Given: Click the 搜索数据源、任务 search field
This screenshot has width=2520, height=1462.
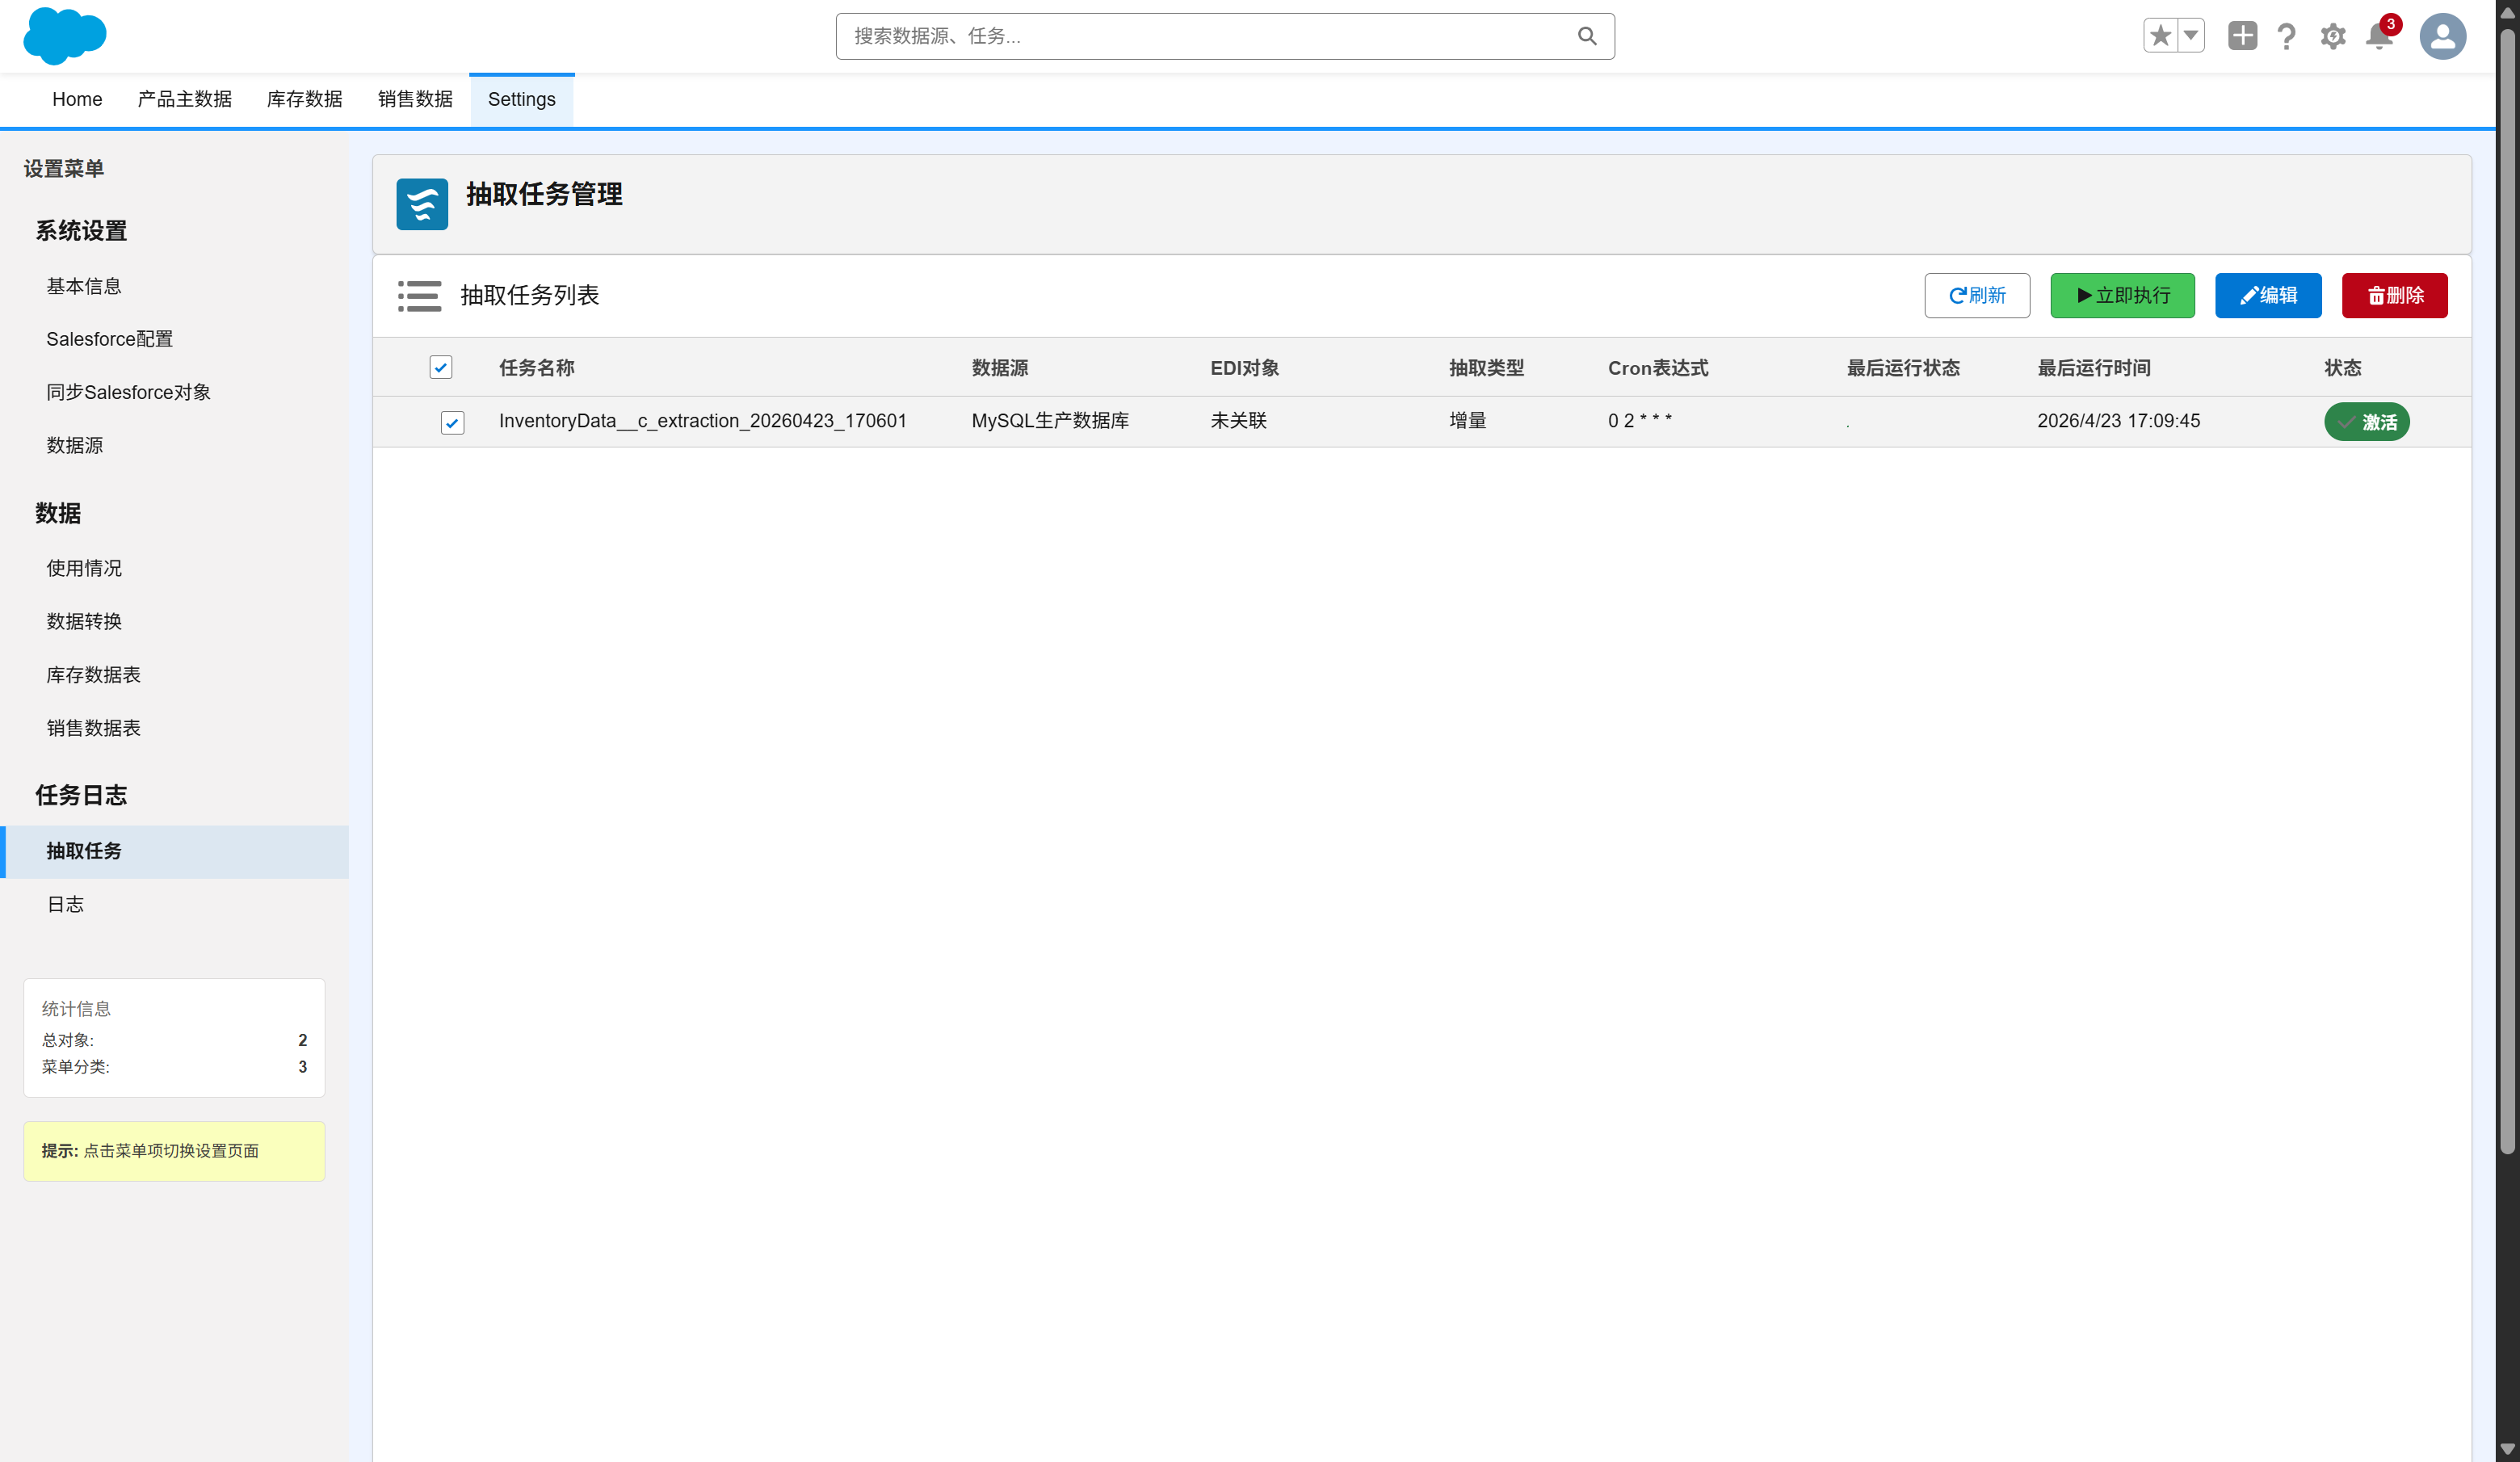Looking at the screenshot, I should (1200, 36).
